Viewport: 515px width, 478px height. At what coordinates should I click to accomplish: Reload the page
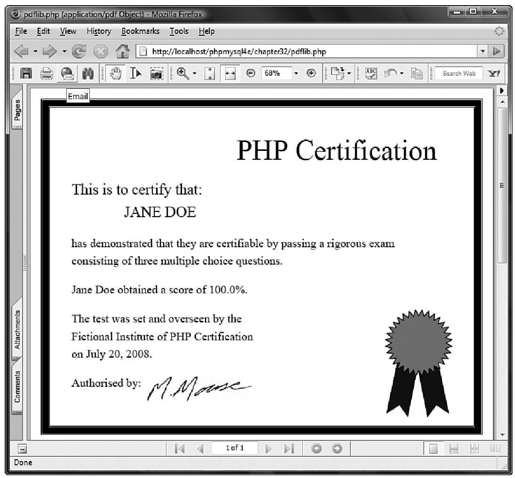click(x=79, y=51)
